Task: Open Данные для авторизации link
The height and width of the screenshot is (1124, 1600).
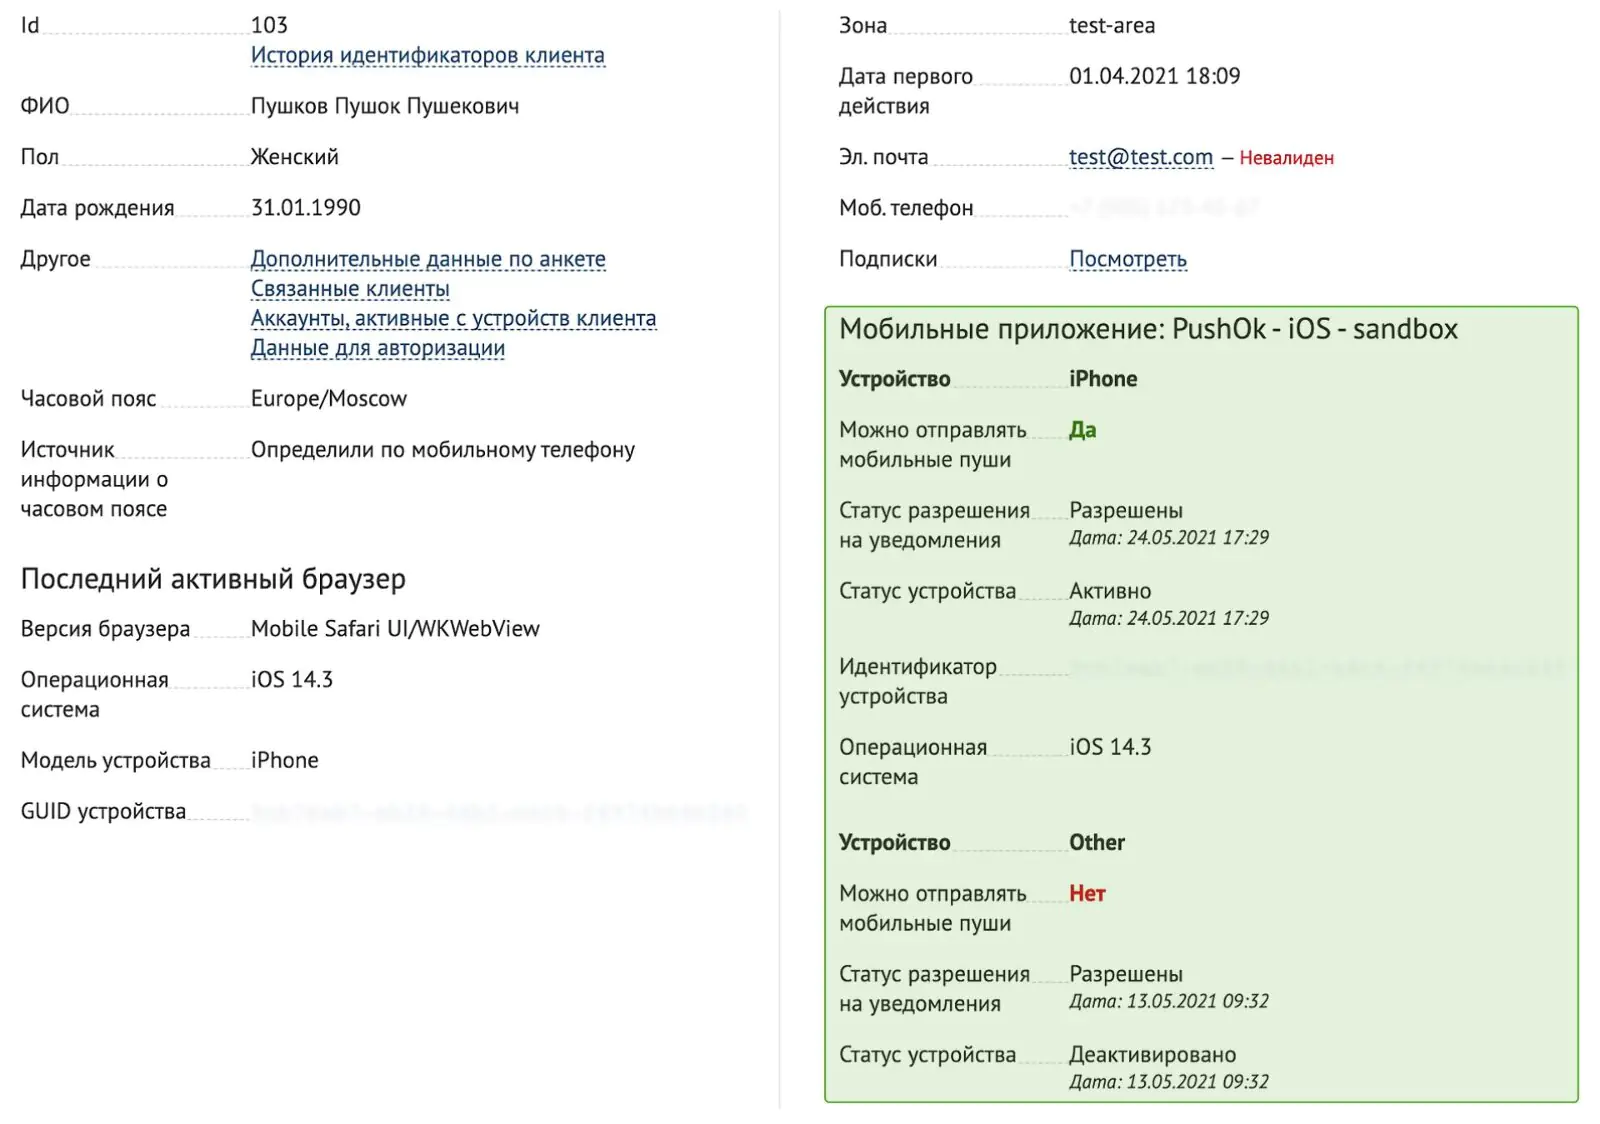Action: [x=377, y=348]
